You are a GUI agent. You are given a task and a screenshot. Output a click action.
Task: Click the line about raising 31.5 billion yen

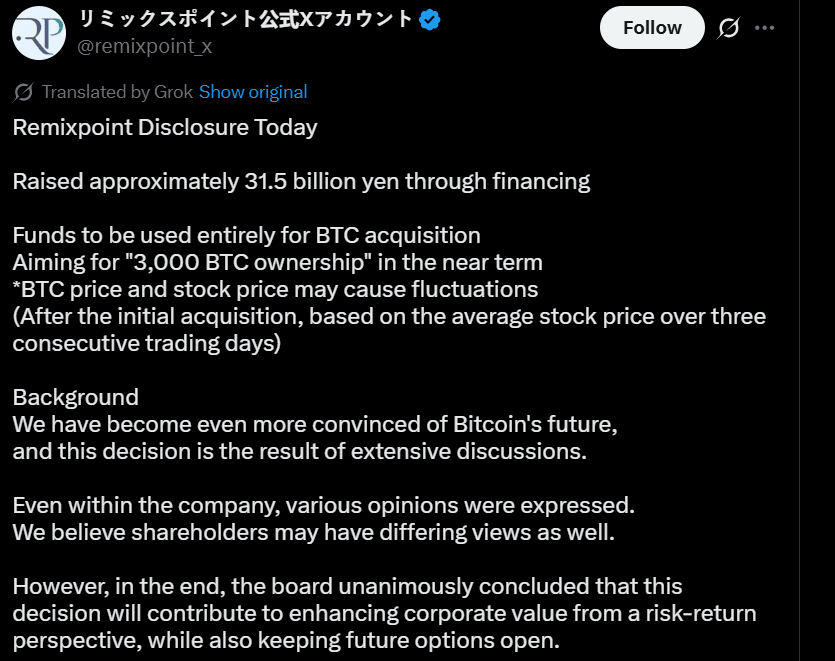(x=301, y=182)
